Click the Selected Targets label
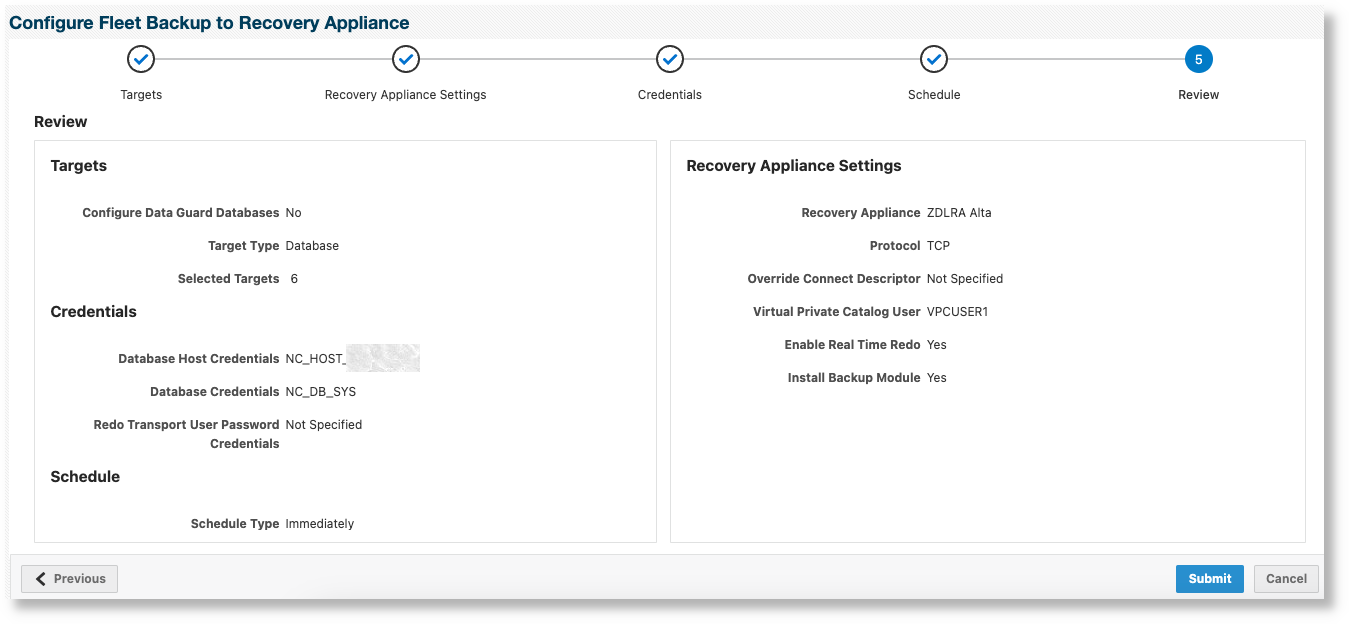Image resolution: width=1349 pixels, height=624 pixels. click(229, 279)
